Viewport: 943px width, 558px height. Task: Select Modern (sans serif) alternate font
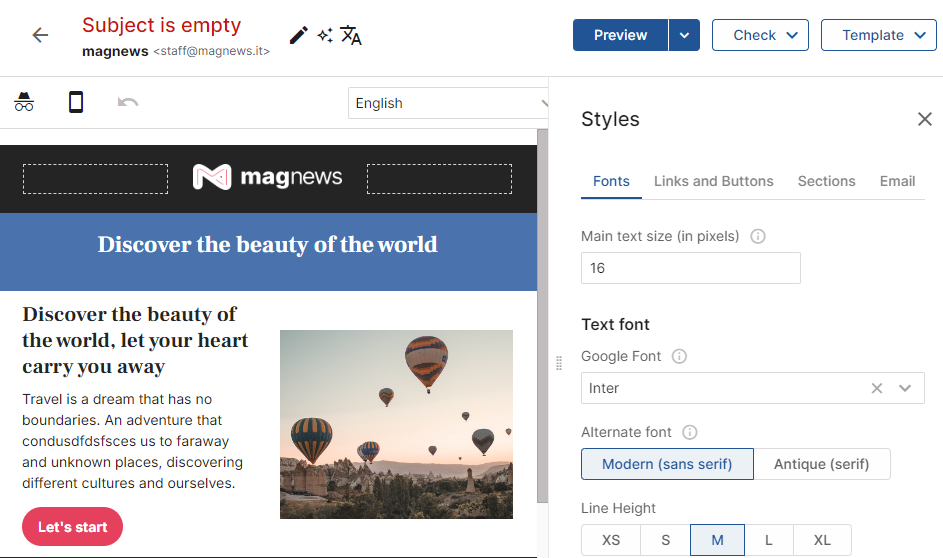[x=667, y=464]
